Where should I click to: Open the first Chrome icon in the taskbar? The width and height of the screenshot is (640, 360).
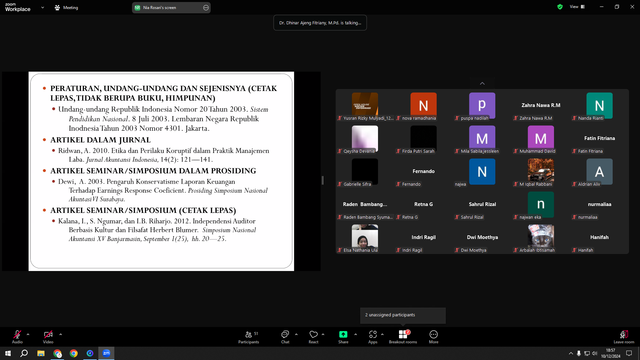57,353
